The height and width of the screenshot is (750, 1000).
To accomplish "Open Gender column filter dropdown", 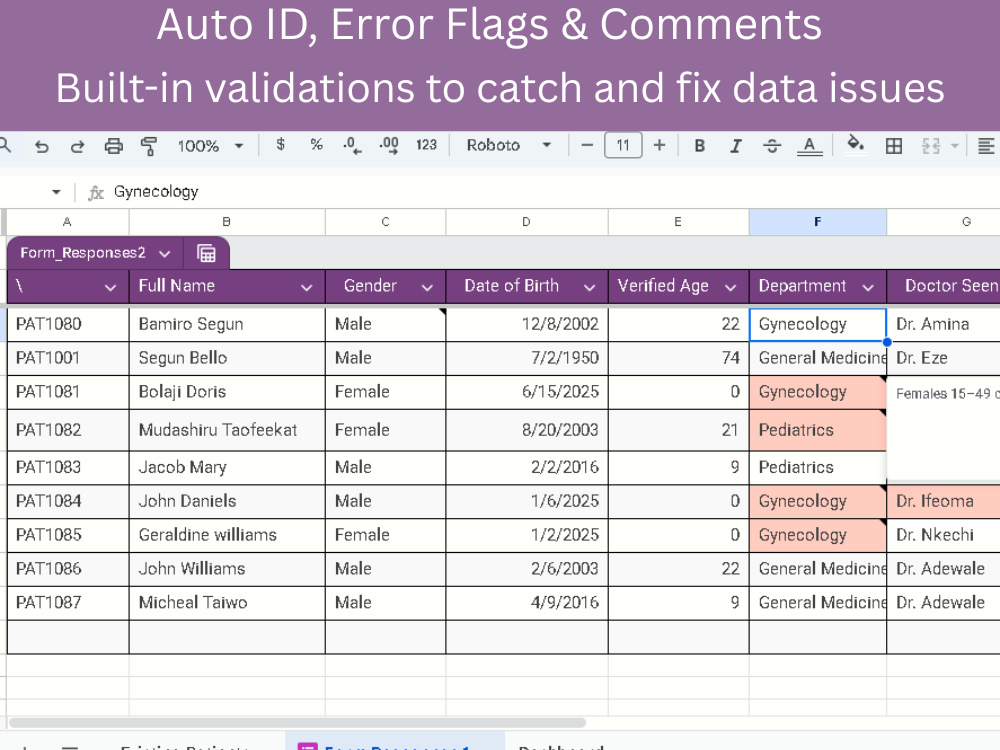I will (x=427, y=288).
